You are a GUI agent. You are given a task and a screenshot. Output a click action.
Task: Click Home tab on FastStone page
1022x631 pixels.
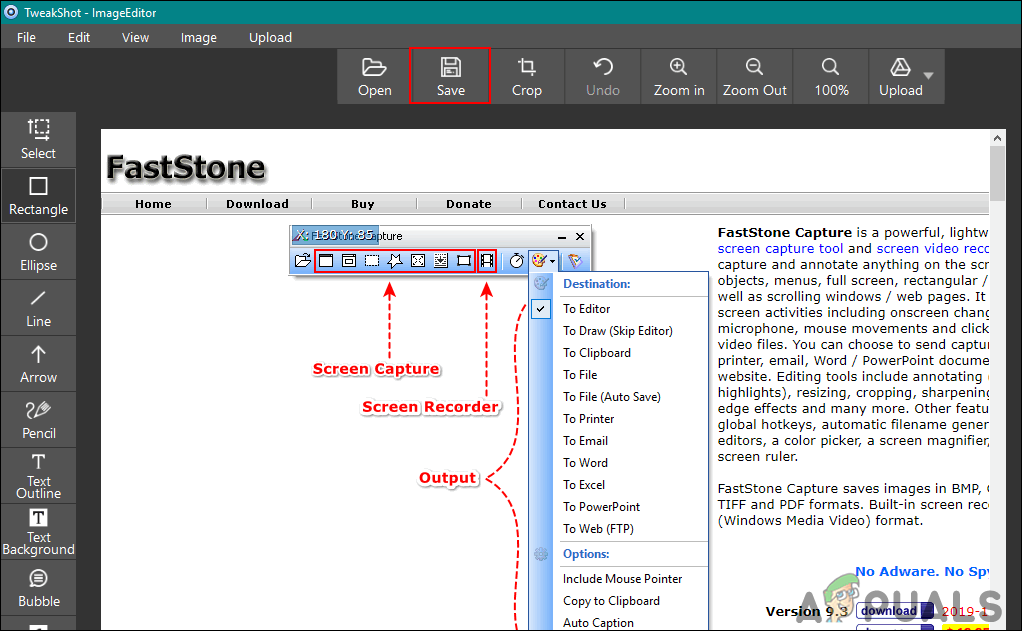[153, 204]
